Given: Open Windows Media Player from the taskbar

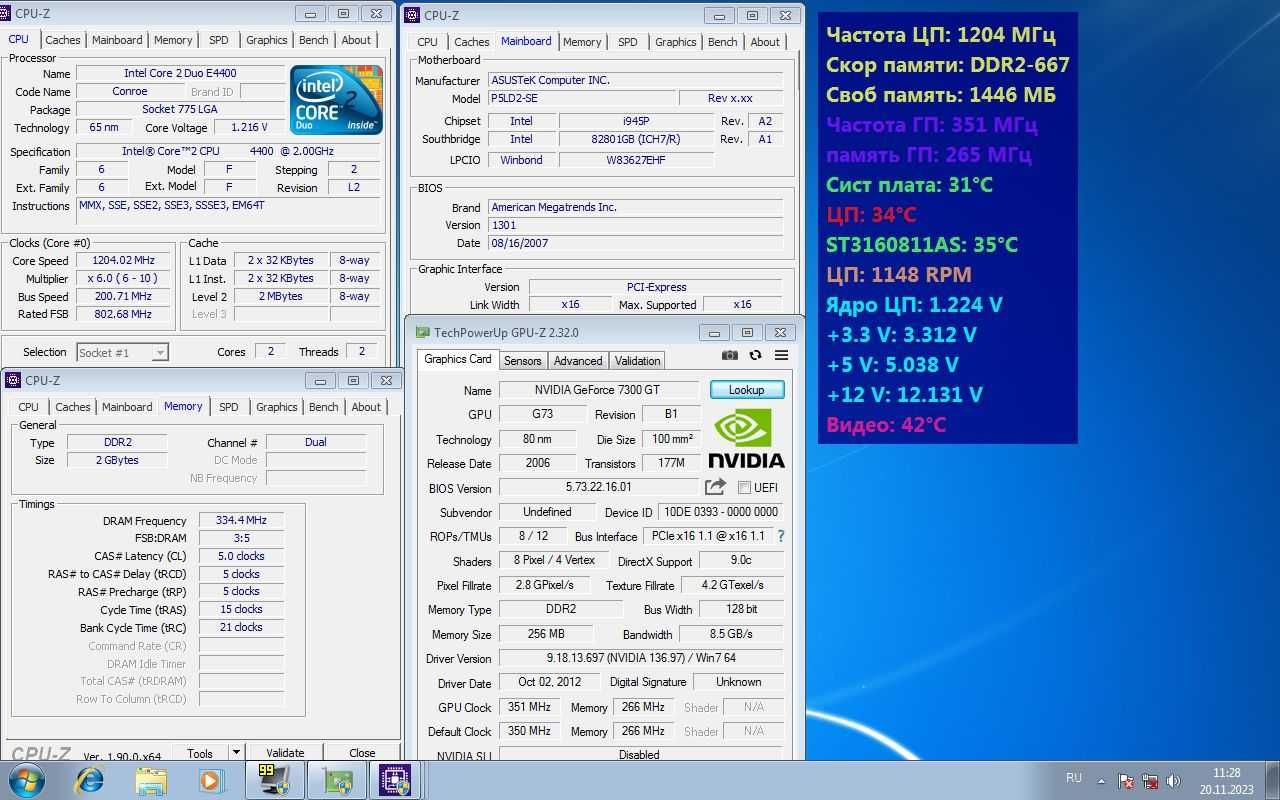Looking at the screenshot, I should coord(210,780).
